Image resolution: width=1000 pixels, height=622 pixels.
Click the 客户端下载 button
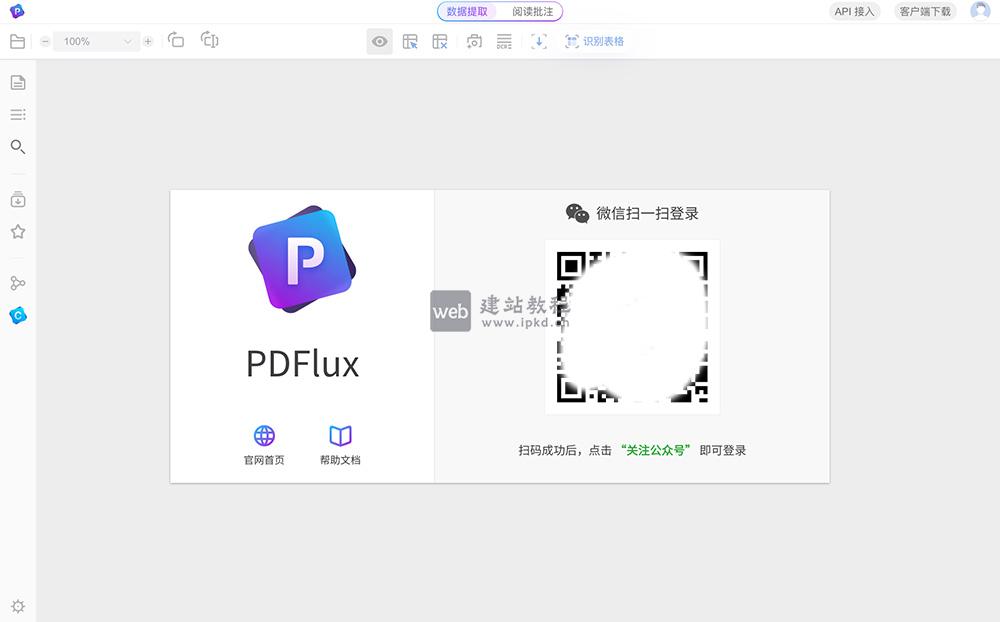pyautogui.click(x=923, y=11)
